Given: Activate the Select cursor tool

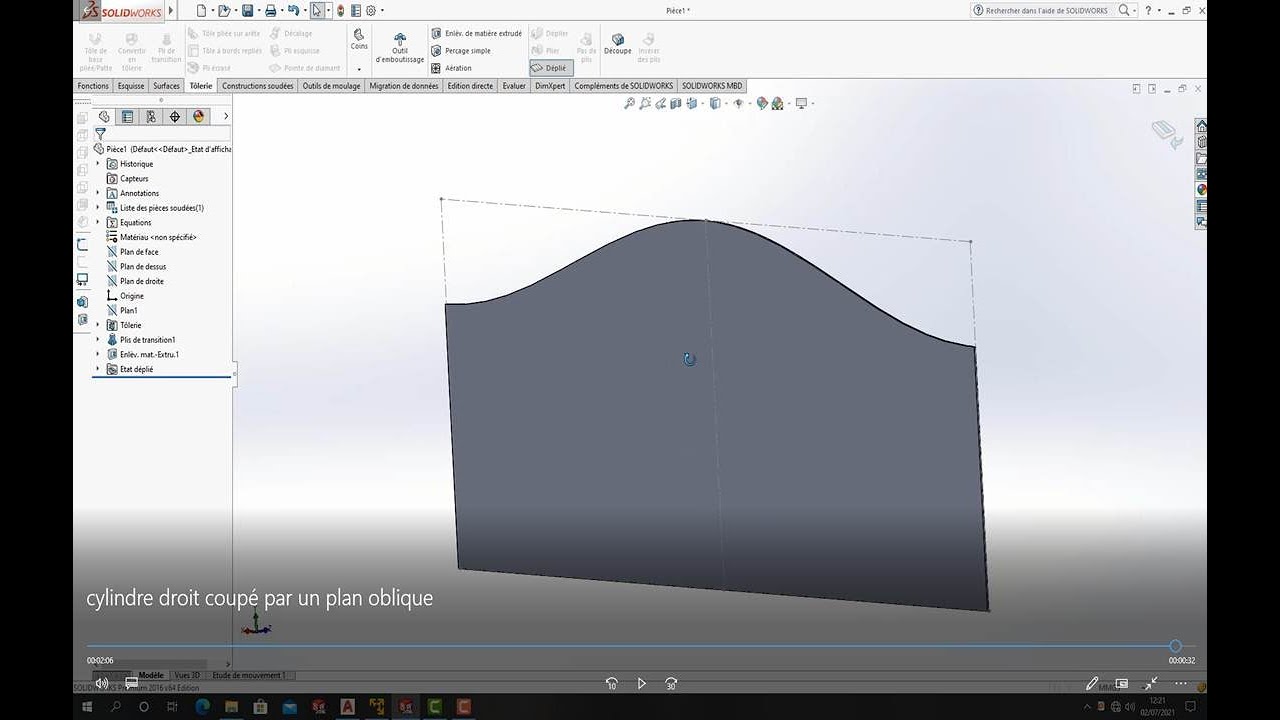Looking at the screenshot, I should (x=317, y=11).
